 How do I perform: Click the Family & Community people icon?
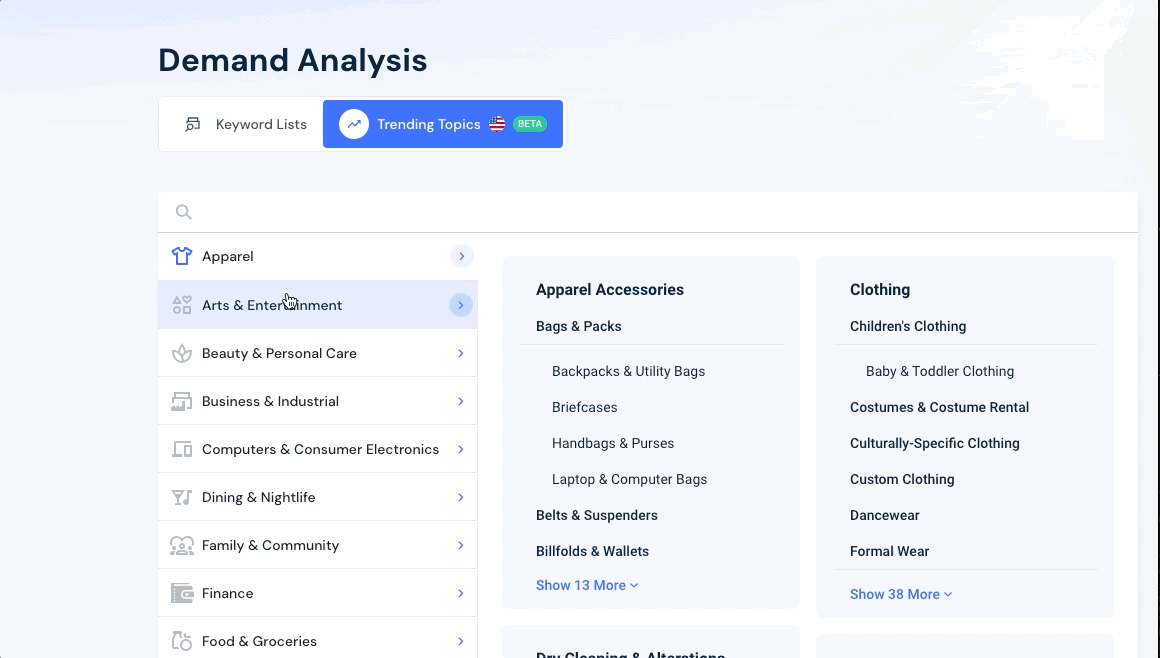click(x=181, y=545)
